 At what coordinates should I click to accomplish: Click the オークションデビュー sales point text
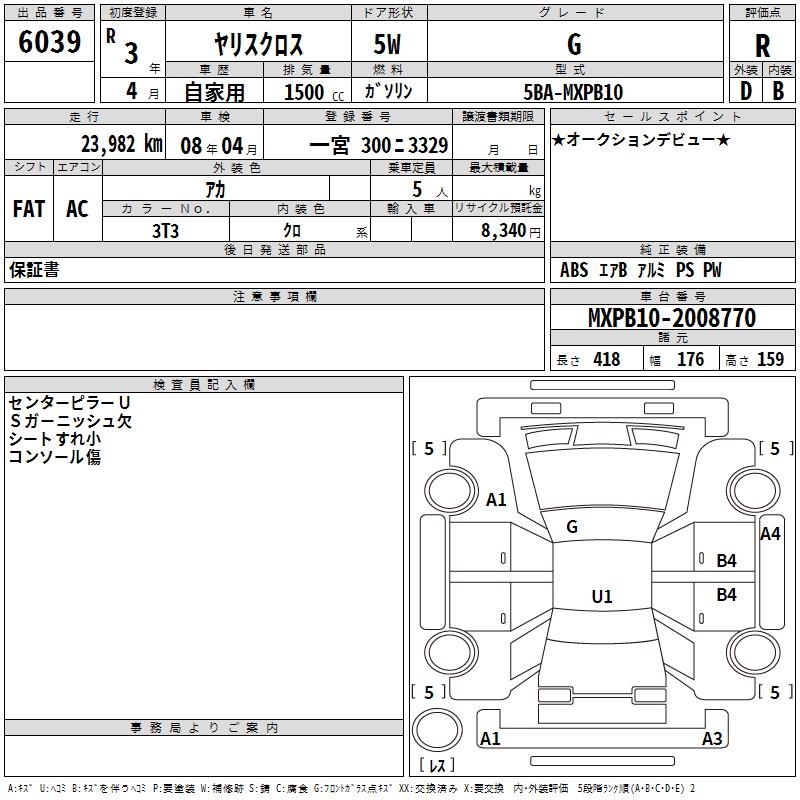click(641, 139)
